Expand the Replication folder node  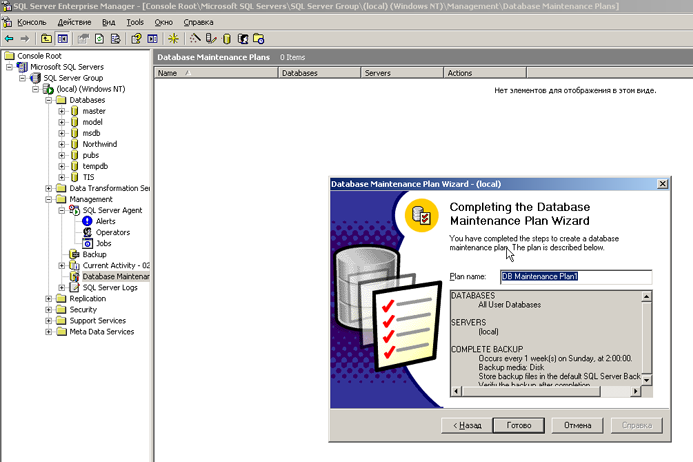pos(49,298)
